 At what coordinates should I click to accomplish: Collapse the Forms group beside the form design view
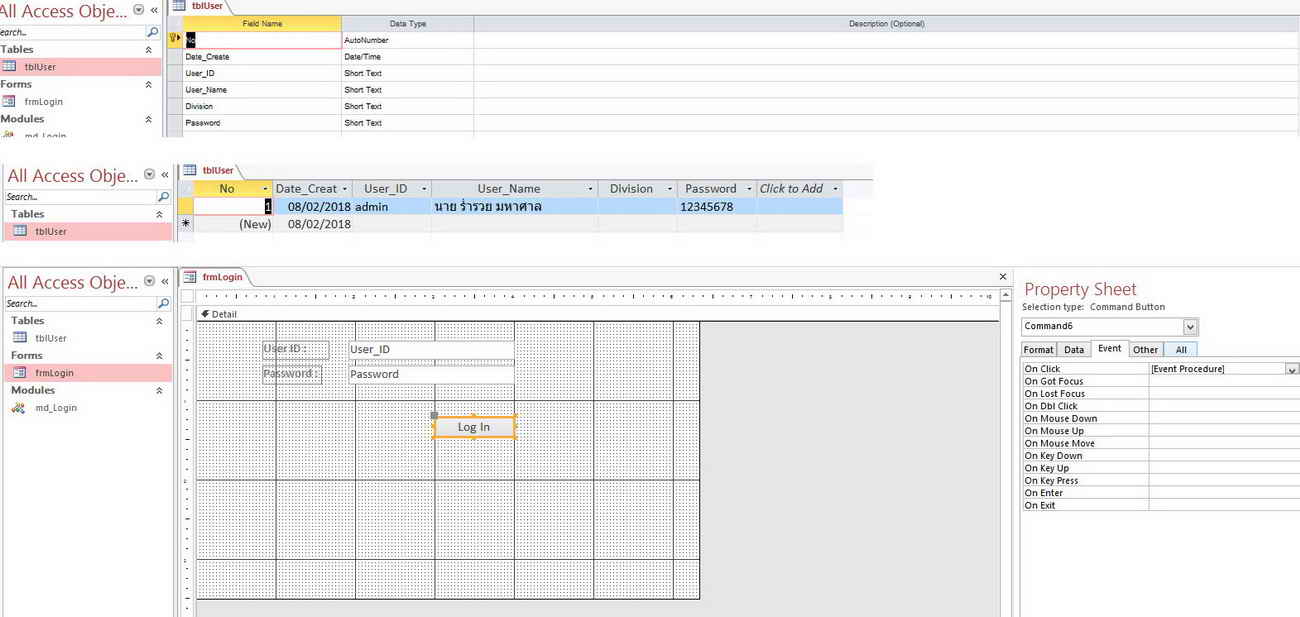point(159,356)
